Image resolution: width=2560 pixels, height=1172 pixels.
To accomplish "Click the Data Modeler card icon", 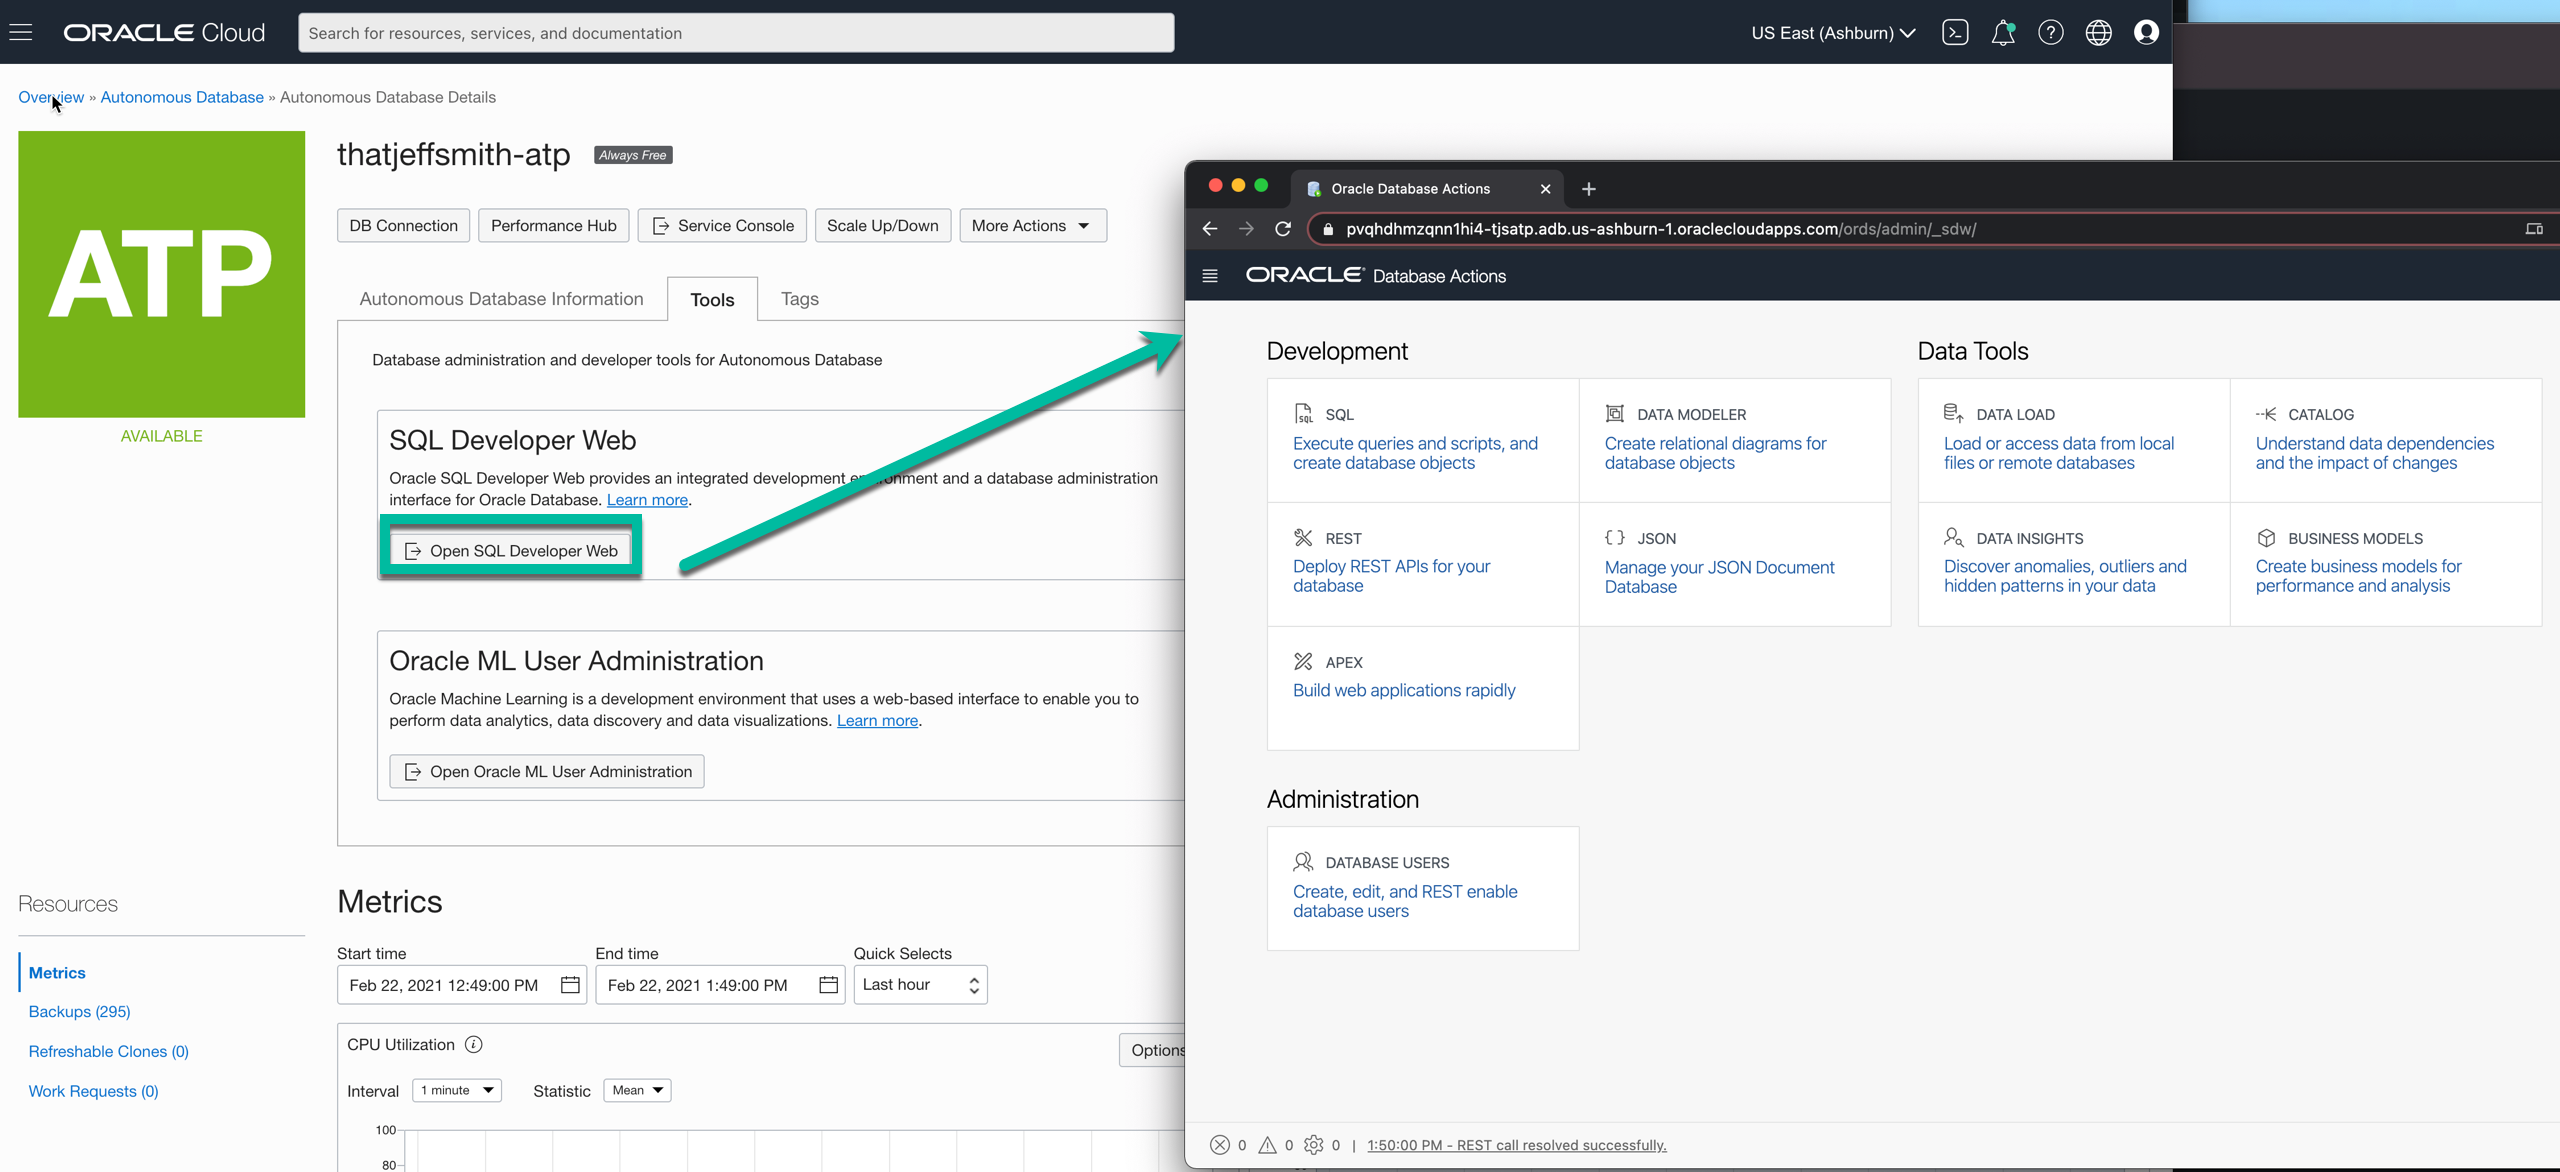I will tap(1614, 414).
